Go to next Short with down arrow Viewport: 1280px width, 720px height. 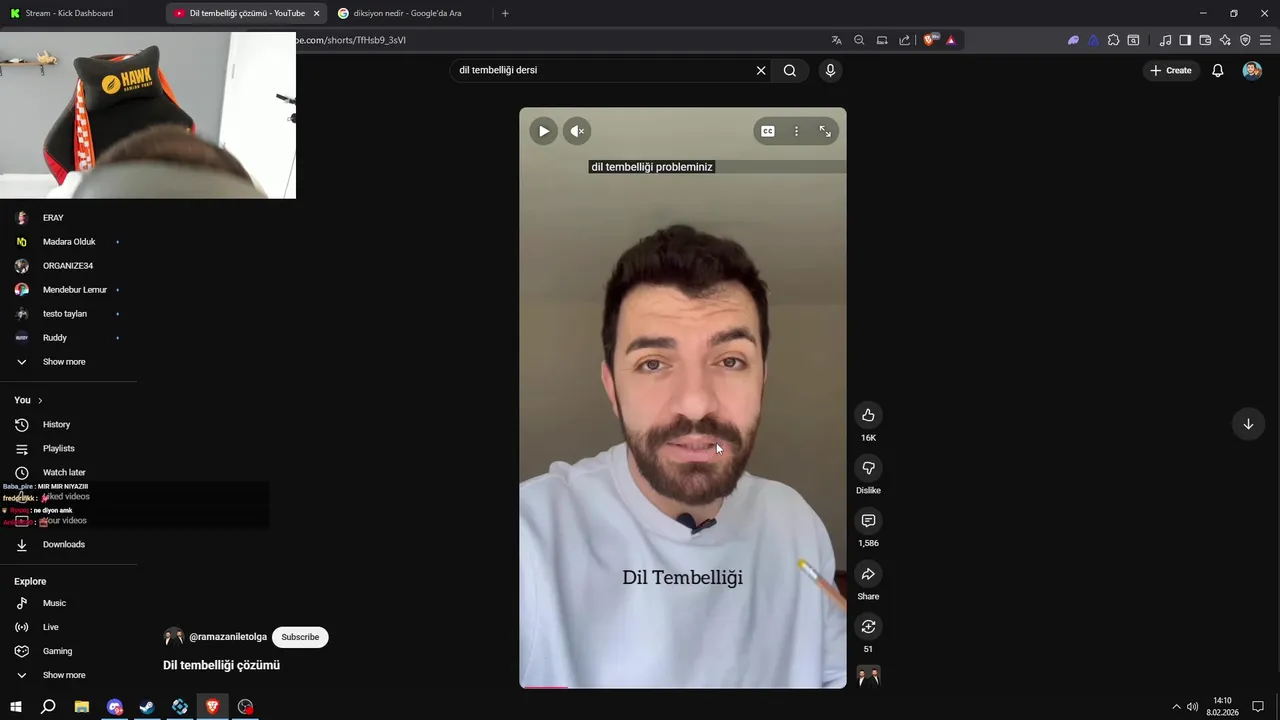pos(1248,424)
